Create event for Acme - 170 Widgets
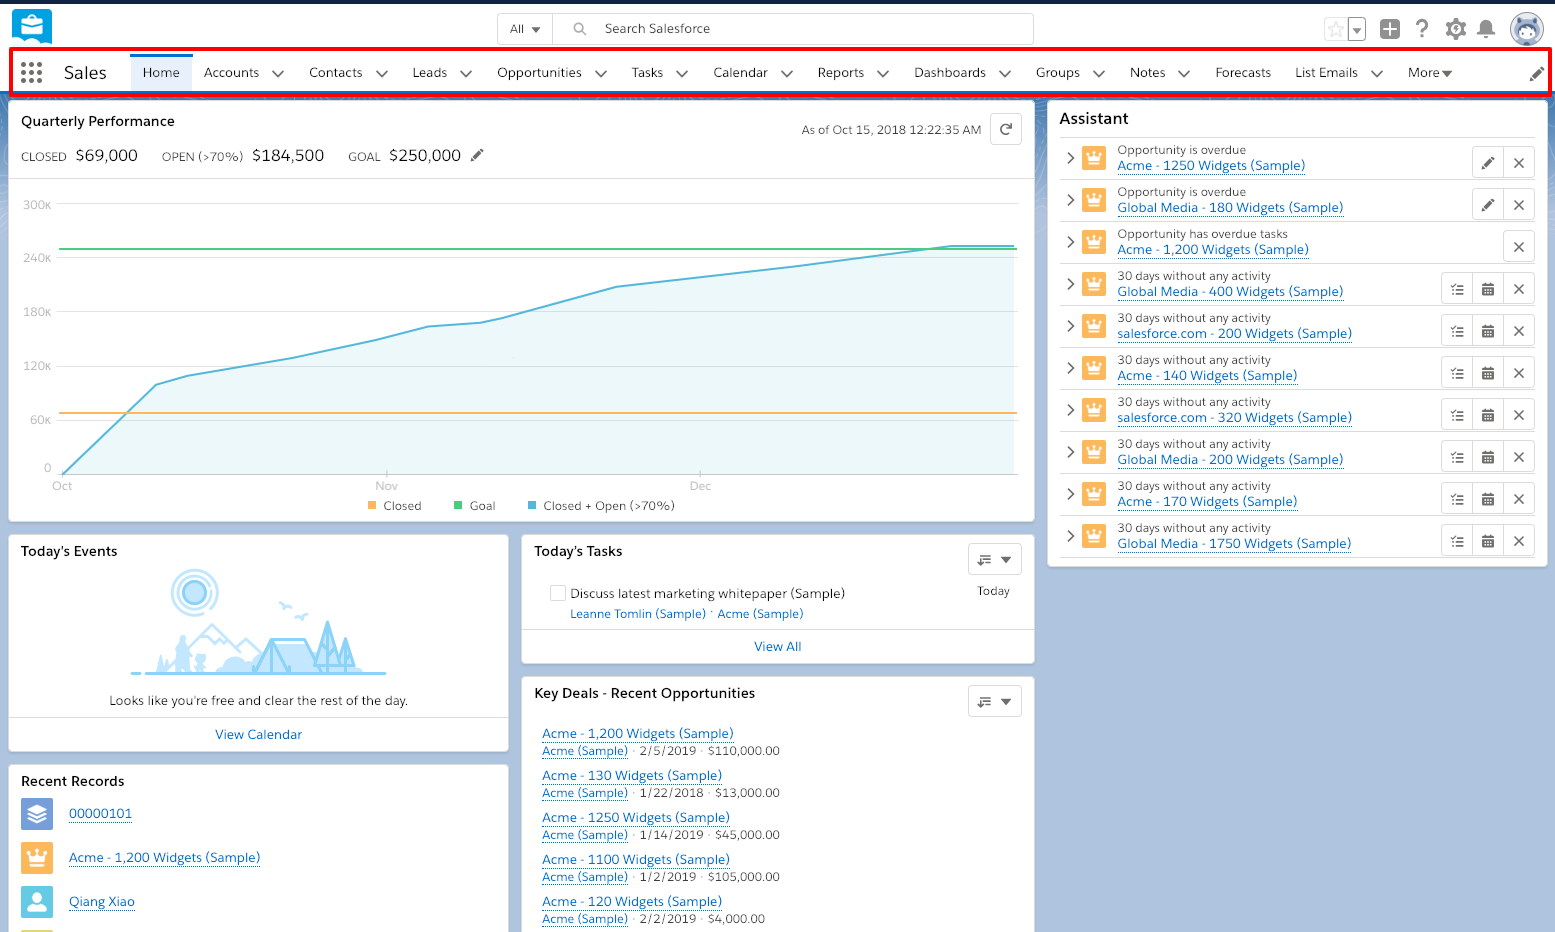This screenshot has width=1555, height=932. pos(1488,499)
